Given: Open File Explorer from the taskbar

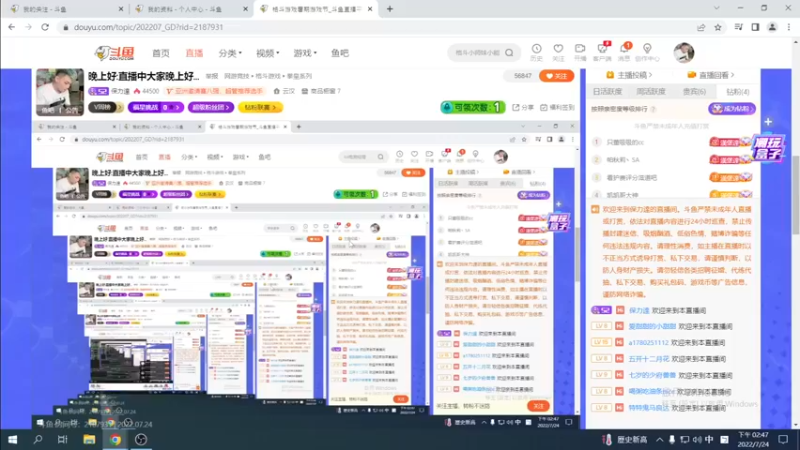Looking at the screenshot, I should tap(89, 439).
